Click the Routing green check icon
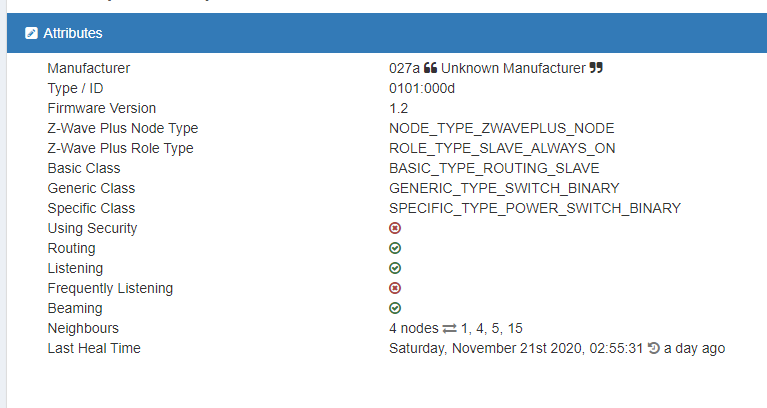 pyautogui.click(x=395, y=248)
